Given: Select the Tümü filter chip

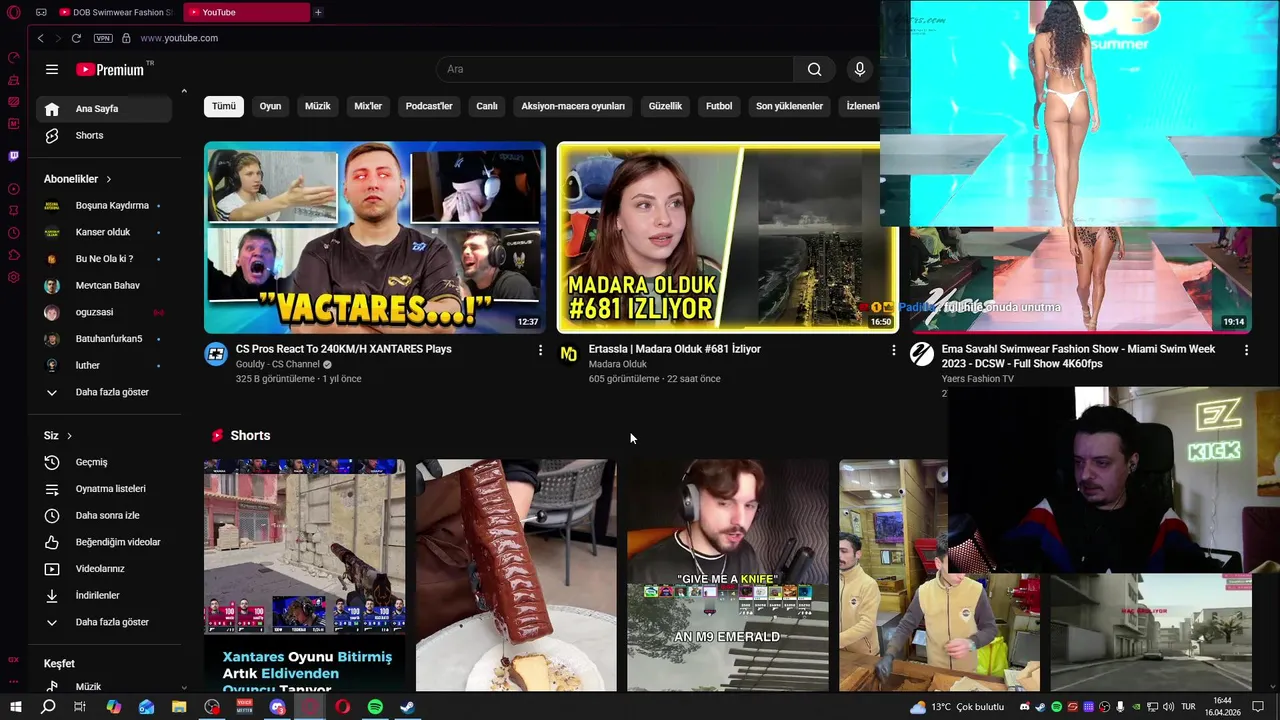Looking at the screenshot, I should 224,106.
